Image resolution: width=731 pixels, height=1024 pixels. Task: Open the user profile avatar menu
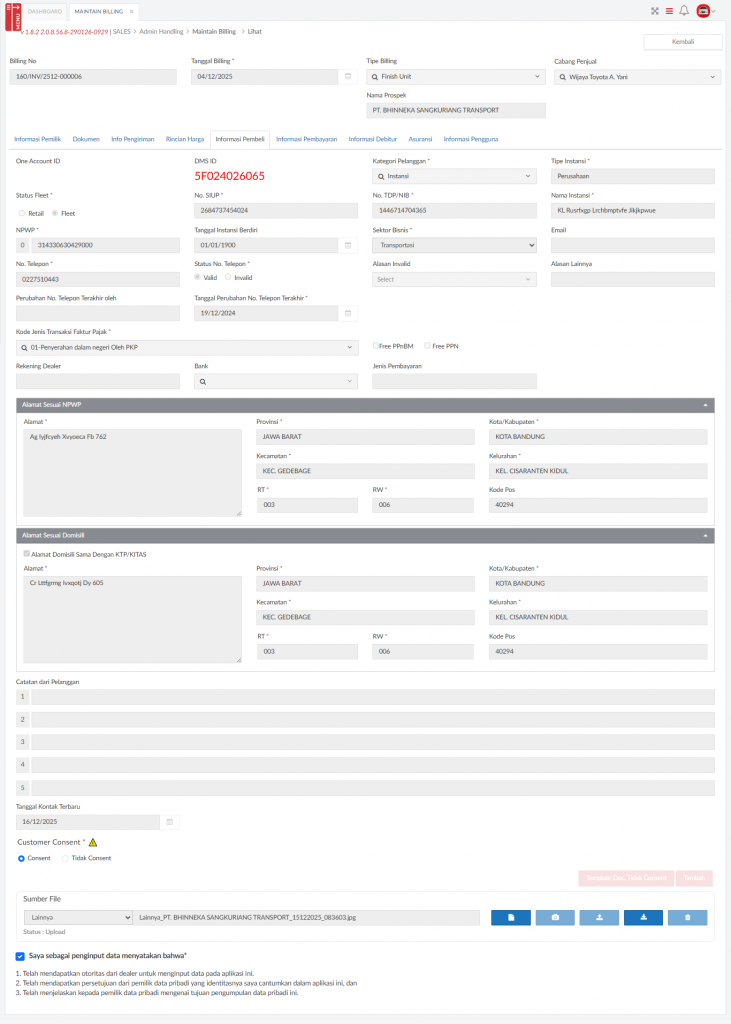tap(704, 11)
